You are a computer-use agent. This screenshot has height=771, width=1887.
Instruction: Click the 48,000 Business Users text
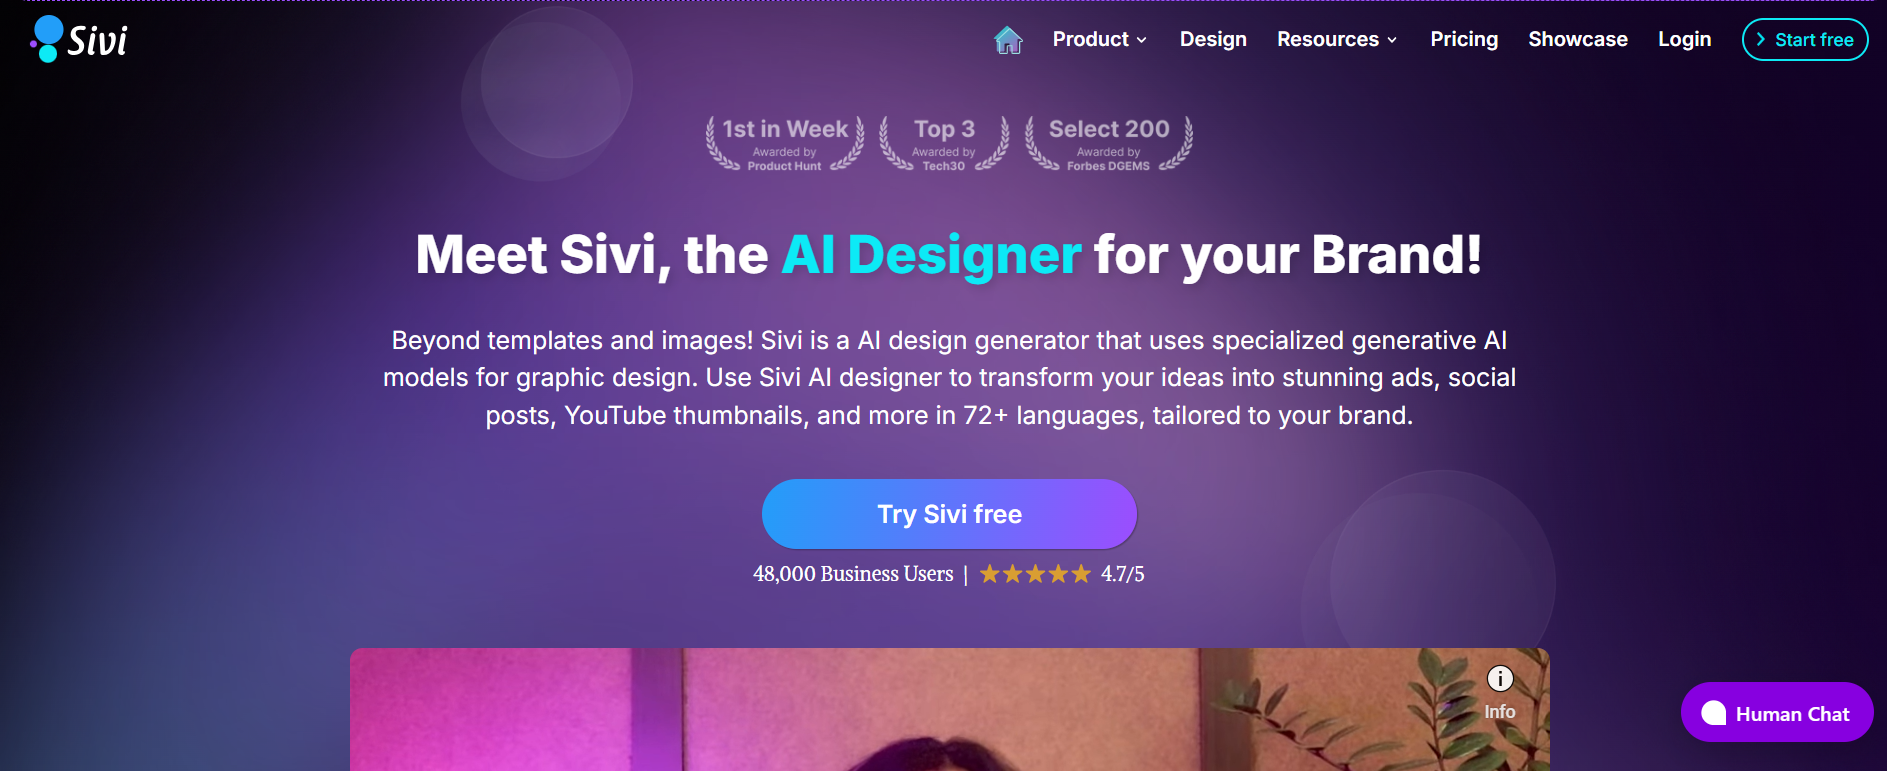click(853, 574)
